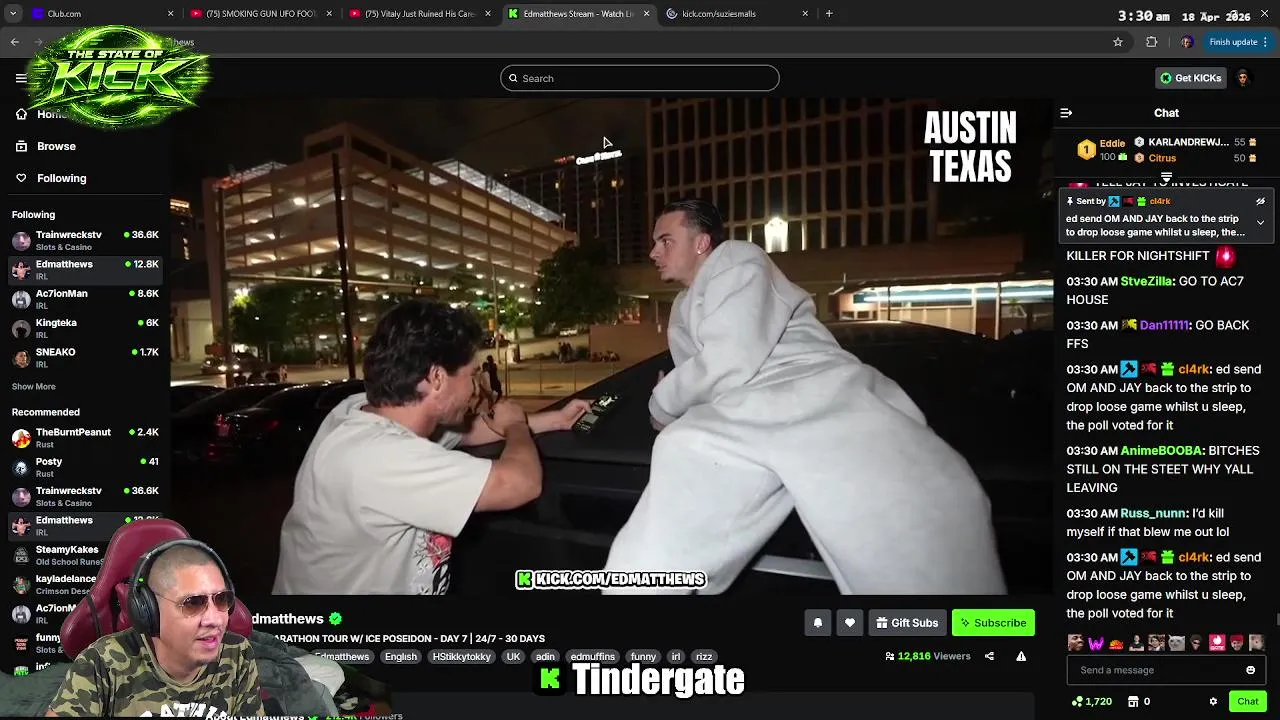Select Edmatthews in Following list

84,270
